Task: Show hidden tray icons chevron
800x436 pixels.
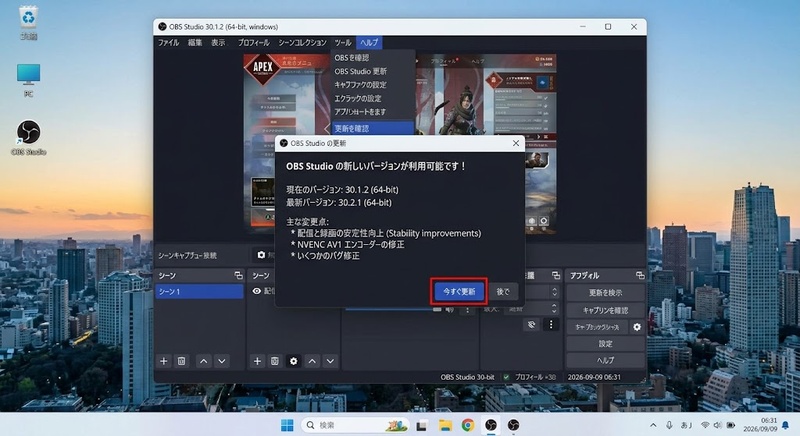Action: point(653,425)
